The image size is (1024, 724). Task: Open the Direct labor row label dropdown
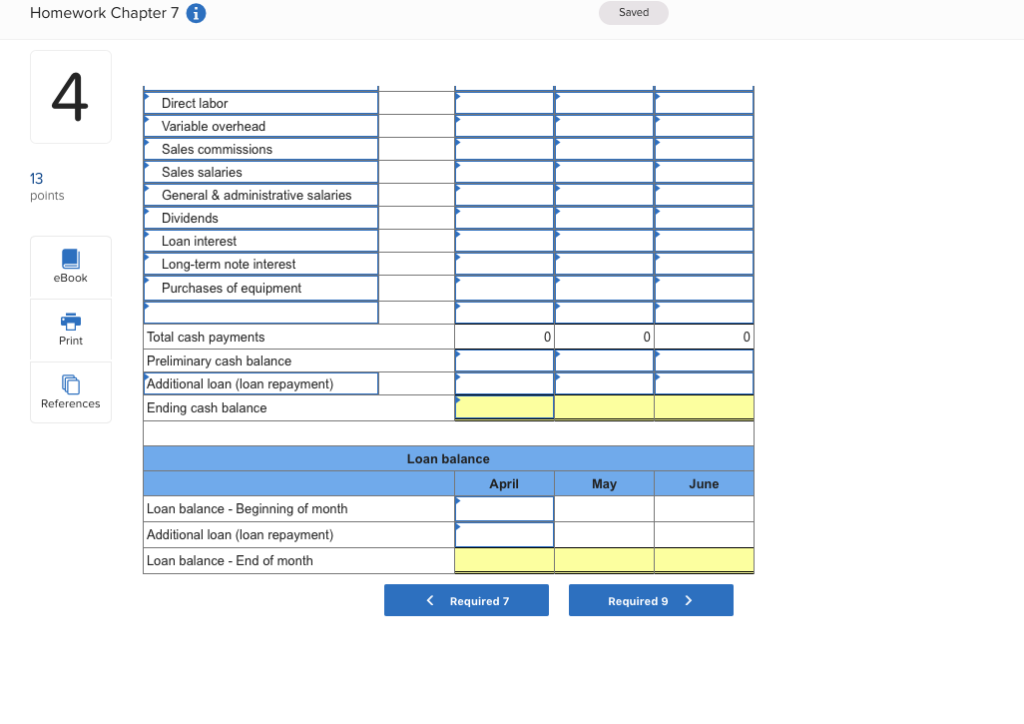[x=261, y=103]
